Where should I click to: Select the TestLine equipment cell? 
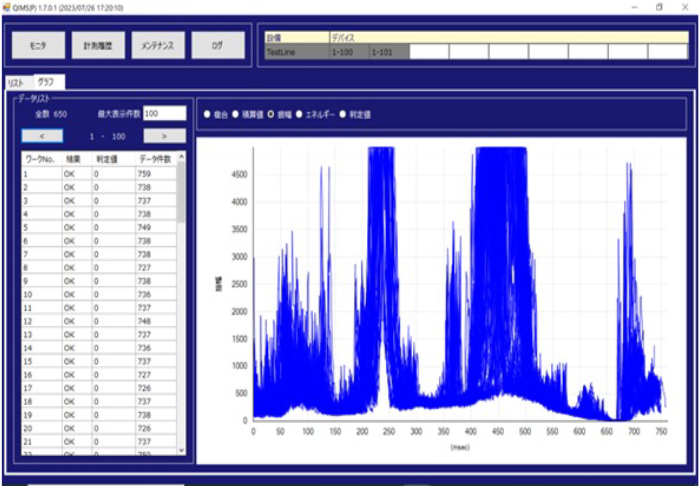(297, 52)
